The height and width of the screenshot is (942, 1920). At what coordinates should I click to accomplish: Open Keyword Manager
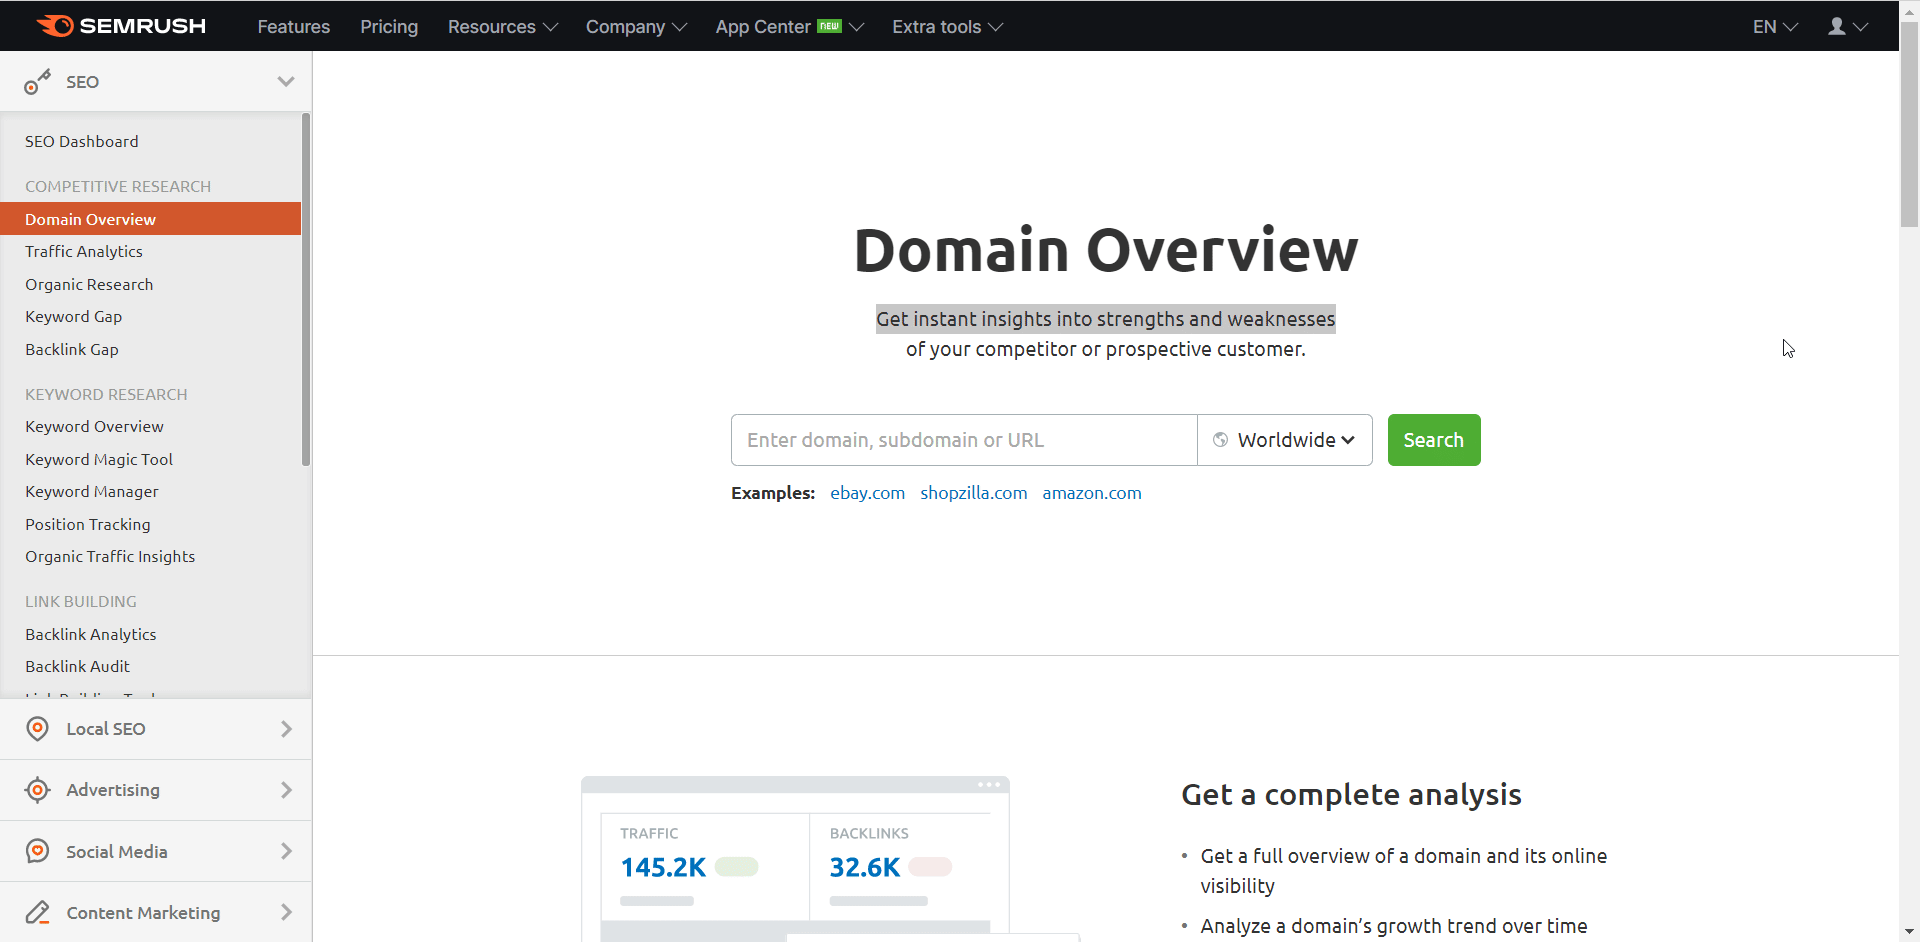coord(92,492)
